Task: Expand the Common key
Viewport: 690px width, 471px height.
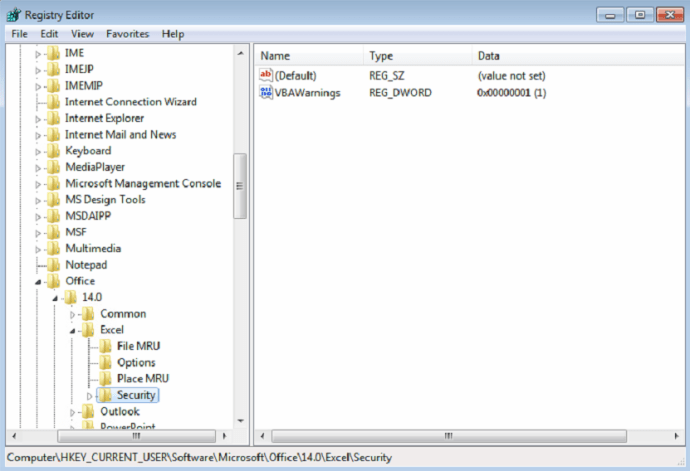Action: (73, 314)
